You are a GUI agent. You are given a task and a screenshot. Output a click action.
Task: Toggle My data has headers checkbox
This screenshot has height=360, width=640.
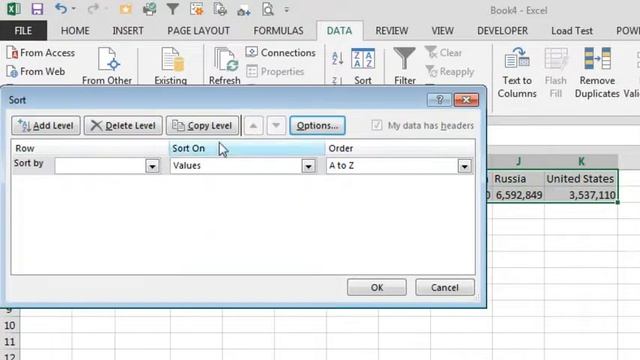[x=377, y=125]
